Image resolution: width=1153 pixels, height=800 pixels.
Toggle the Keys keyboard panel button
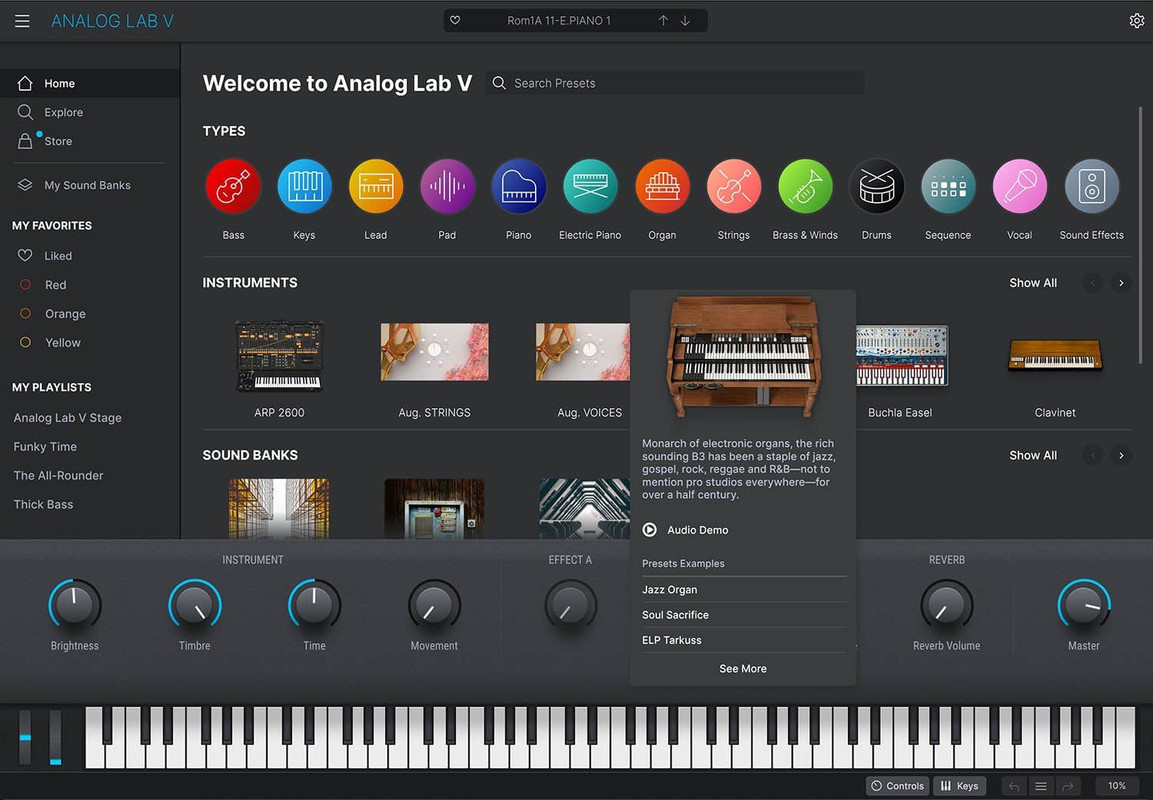pyautogui.click(x=960, y=786)
